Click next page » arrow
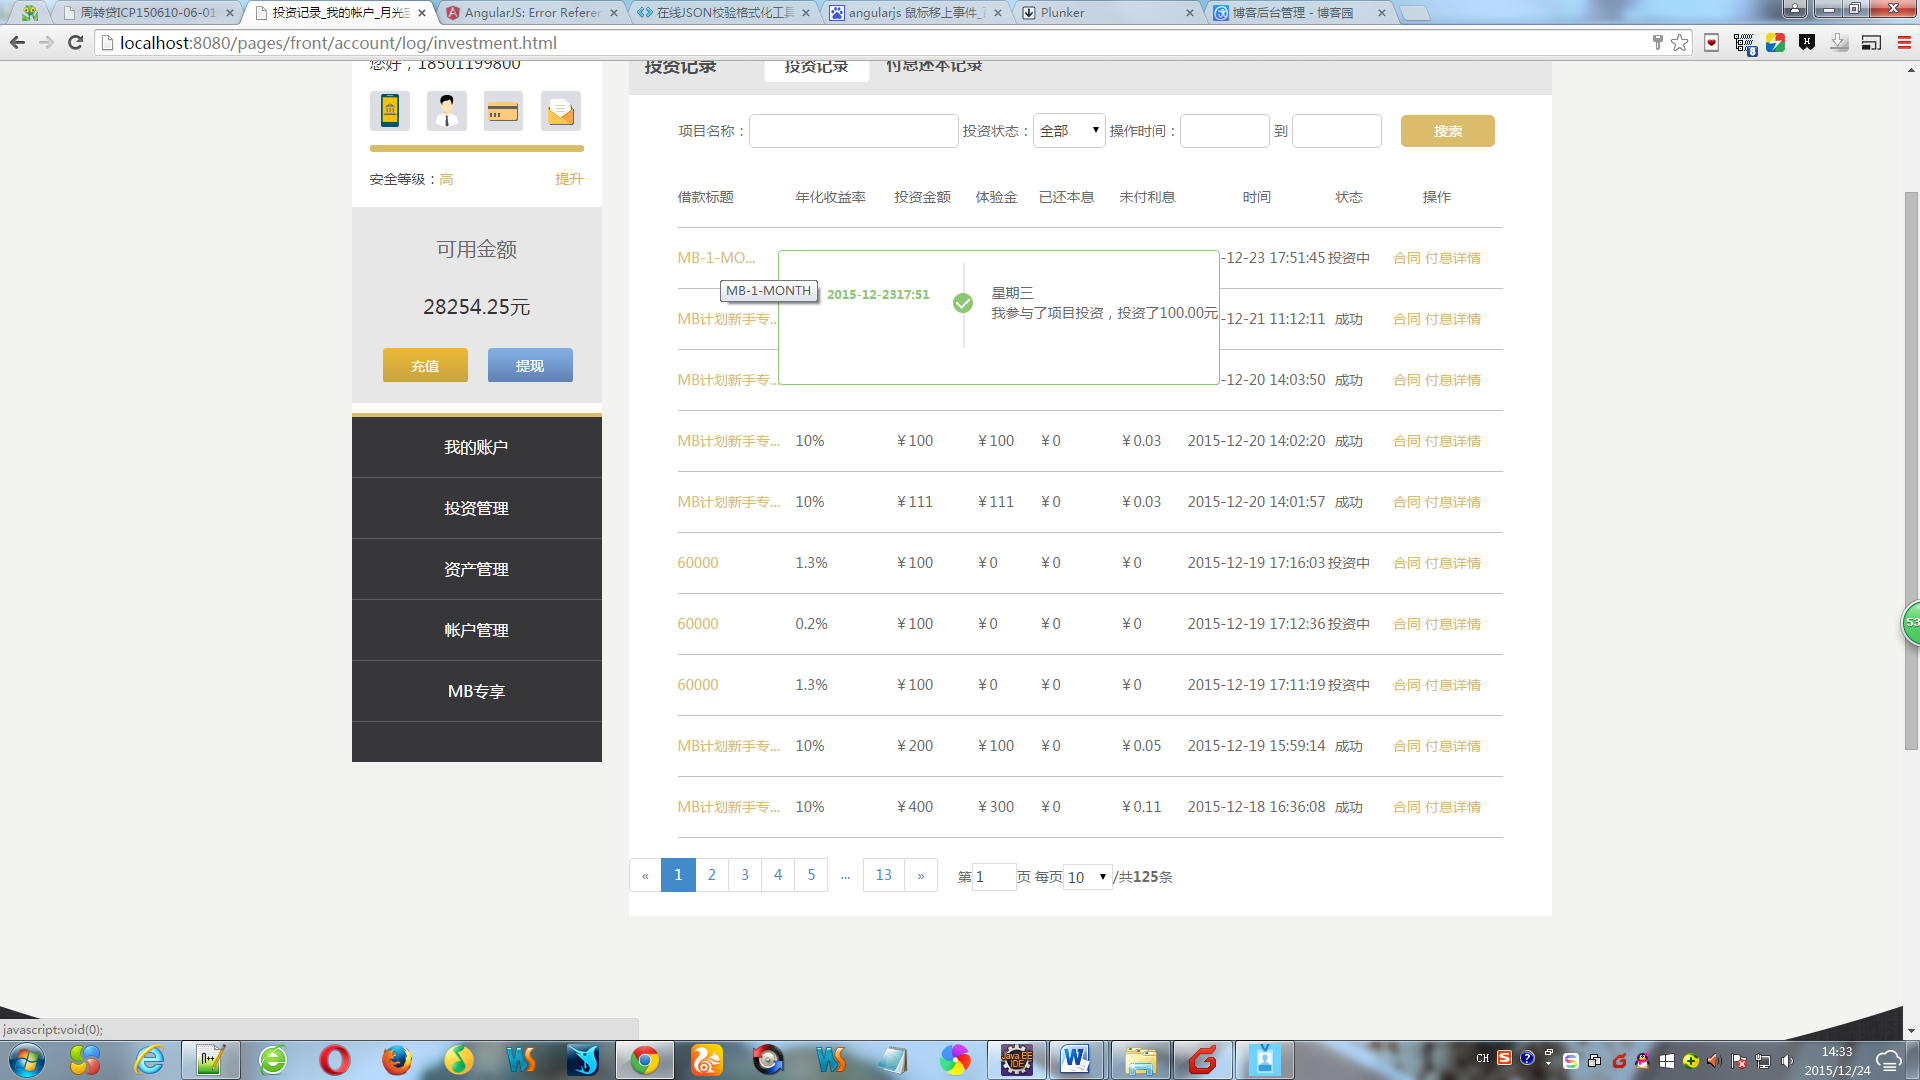The image size is (1920, 1080). [921, 875]
